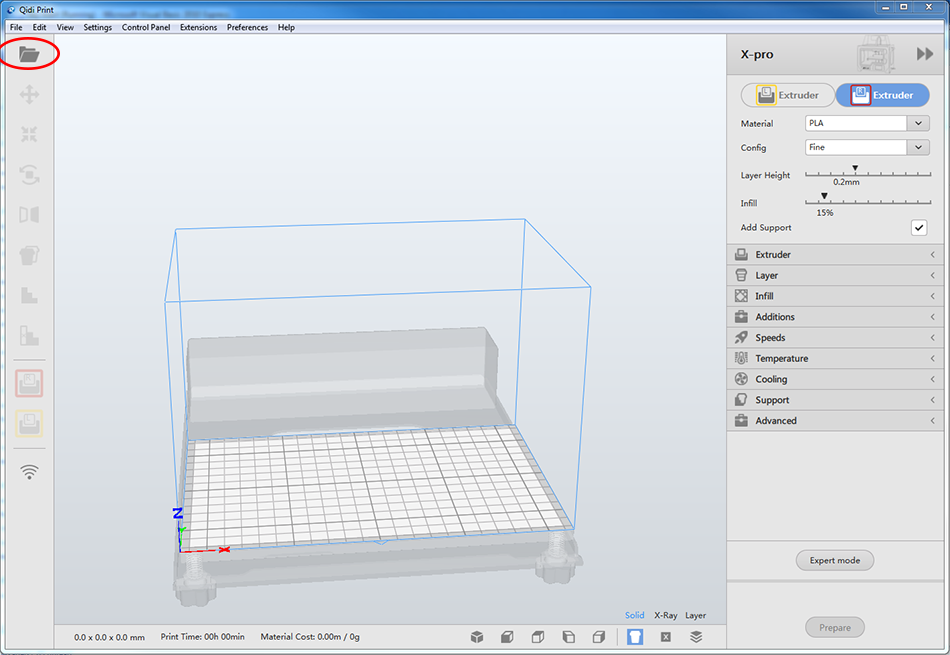Select the Move tool in the left toolbar
Viewport: 950px width, 655px height.
(29, 95)
